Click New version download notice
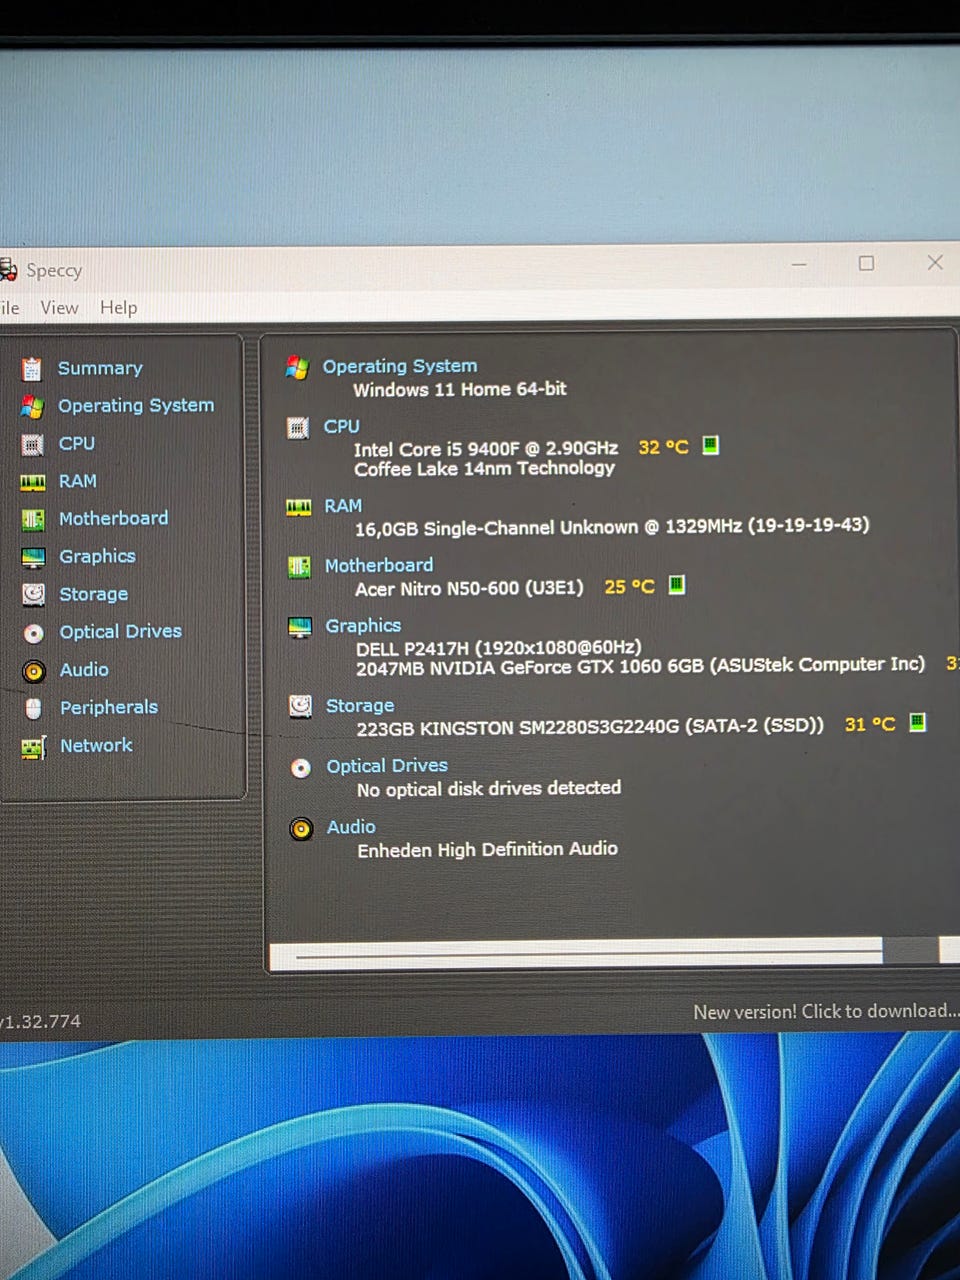Viewport: 960px width, 1280px height. pyautogui.click(x=824, y=1012)
